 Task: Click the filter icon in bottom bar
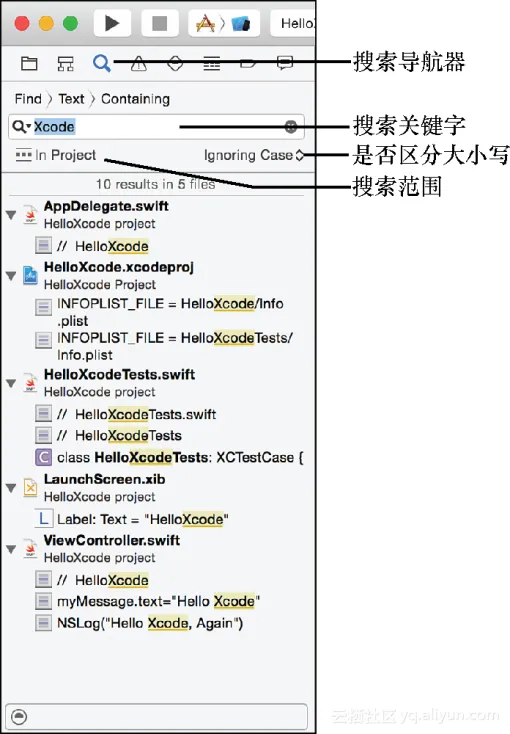pyautogui.click(x=19, y=716)
